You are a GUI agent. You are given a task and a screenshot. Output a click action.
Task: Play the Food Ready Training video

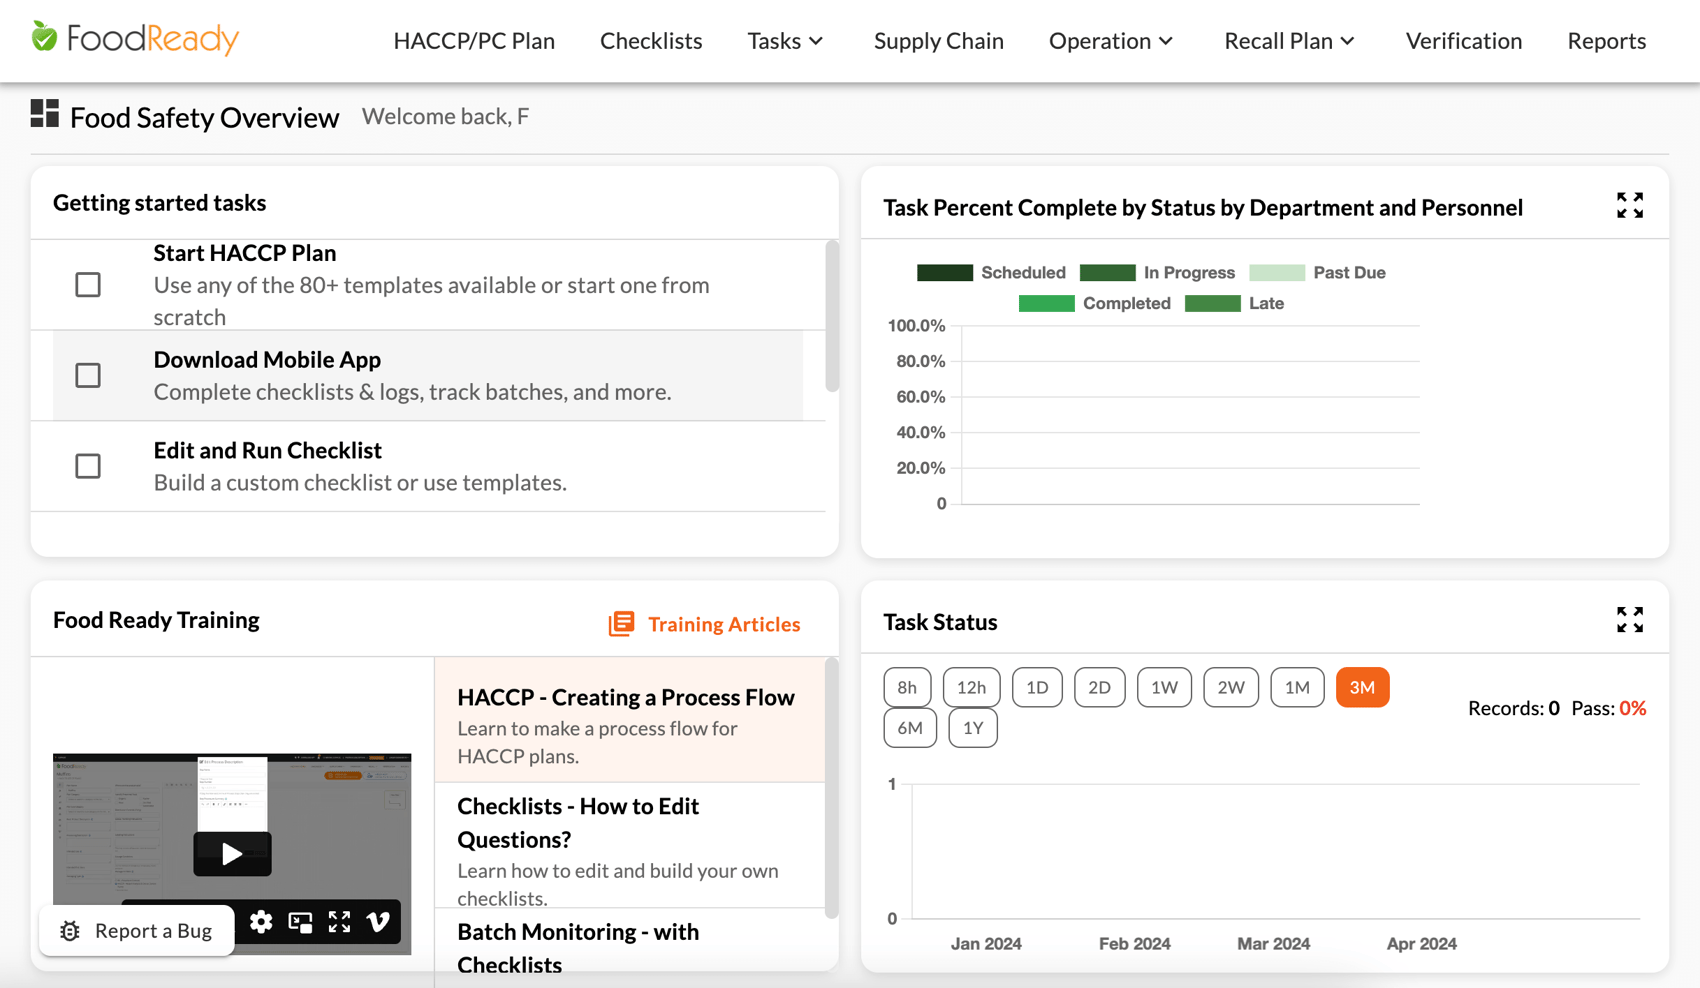[x=232, y=854]
